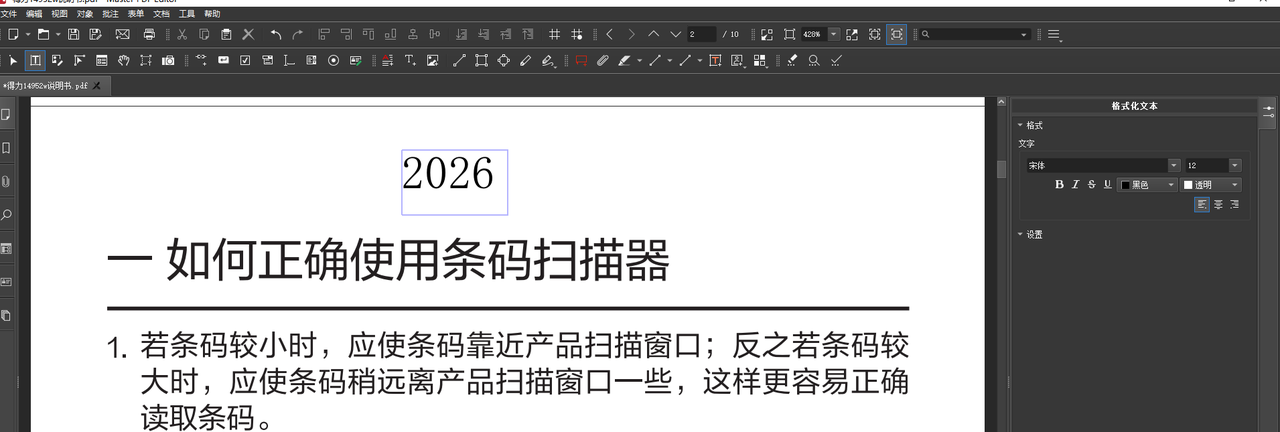Open the New document dropdown arrow
This screenshot has width=1280, height=432.
[28, 34]
